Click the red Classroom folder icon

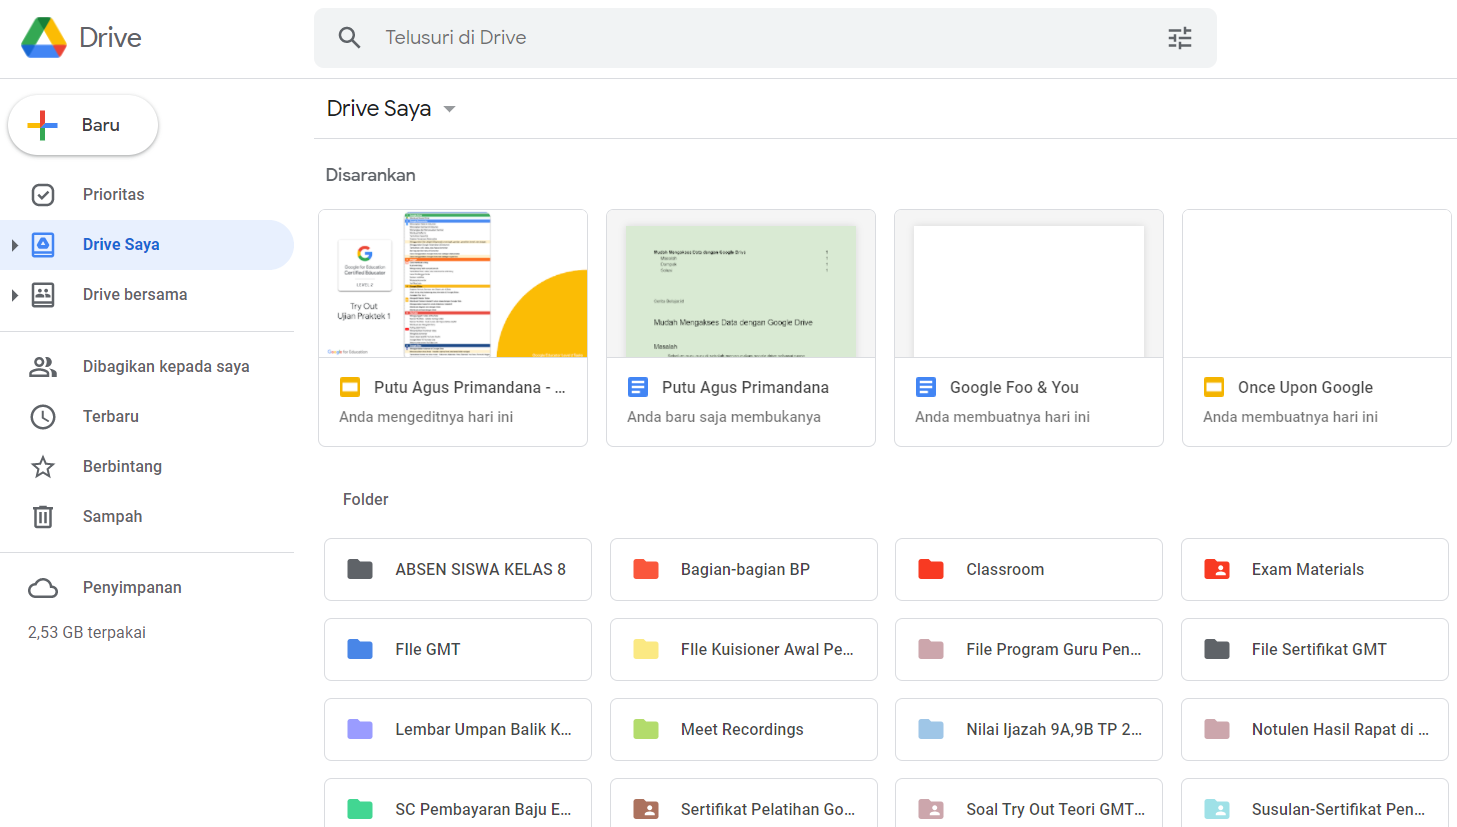(931, 569)
